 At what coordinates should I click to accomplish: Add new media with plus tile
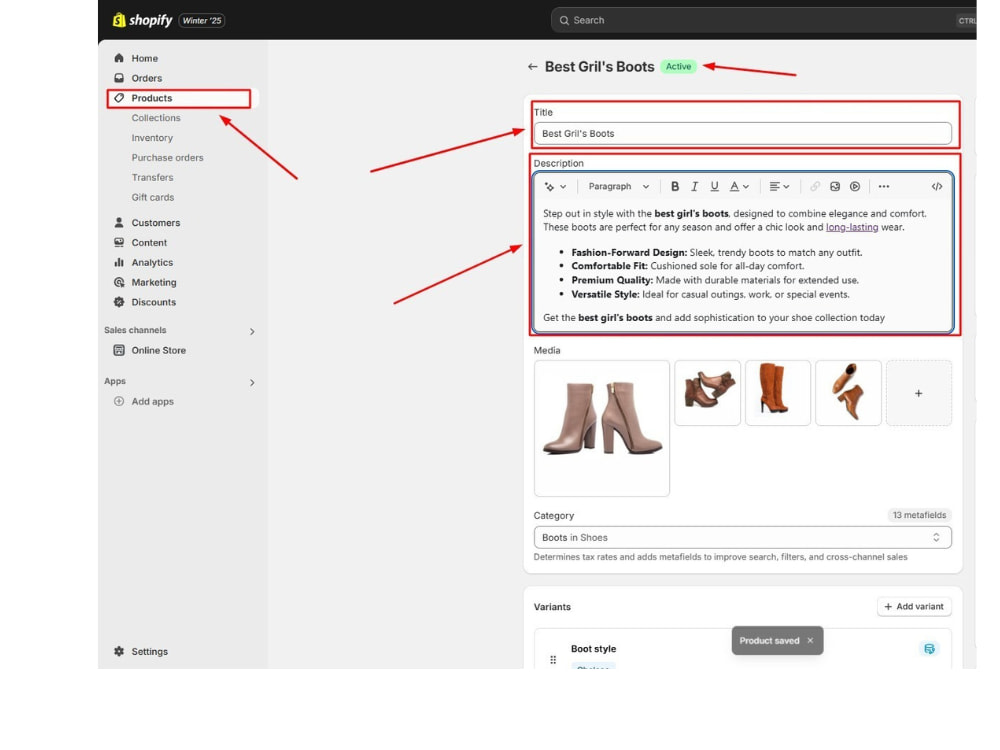918,393
